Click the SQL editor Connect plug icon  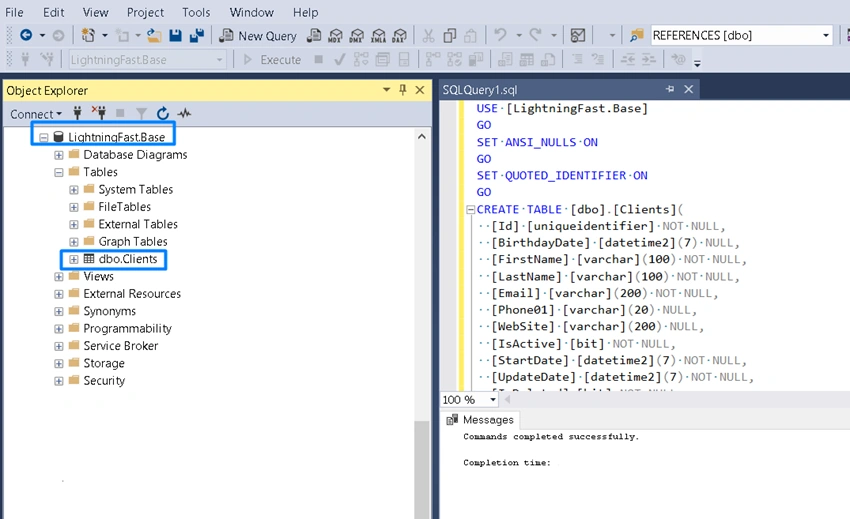point(25,59)
